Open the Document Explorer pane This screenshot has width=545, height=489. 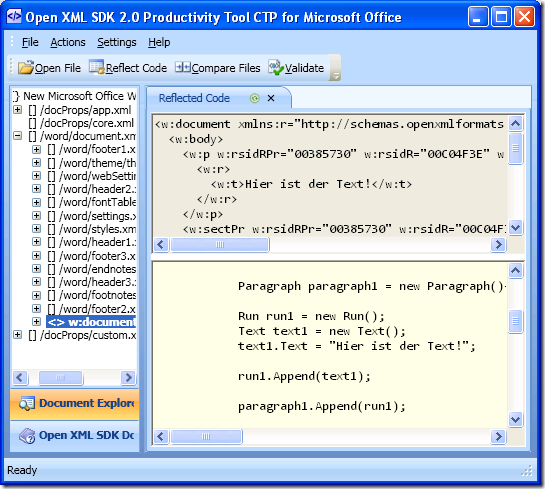tap(75, 404)
